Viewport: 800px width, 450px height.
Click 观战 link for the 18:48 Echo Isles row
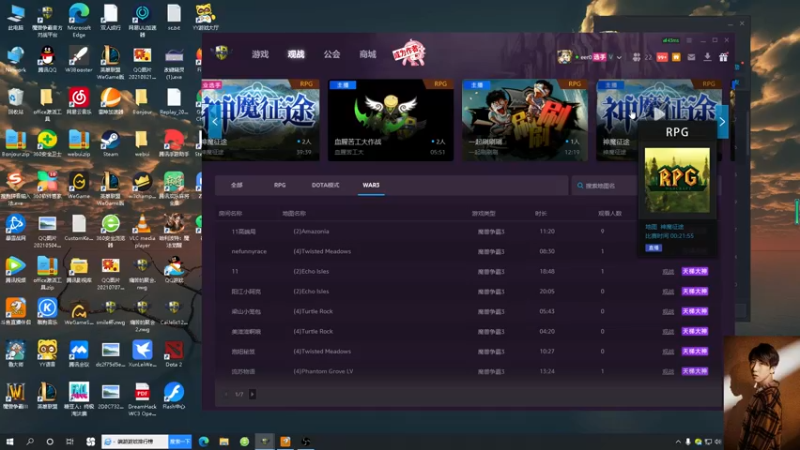pos(668,271)
